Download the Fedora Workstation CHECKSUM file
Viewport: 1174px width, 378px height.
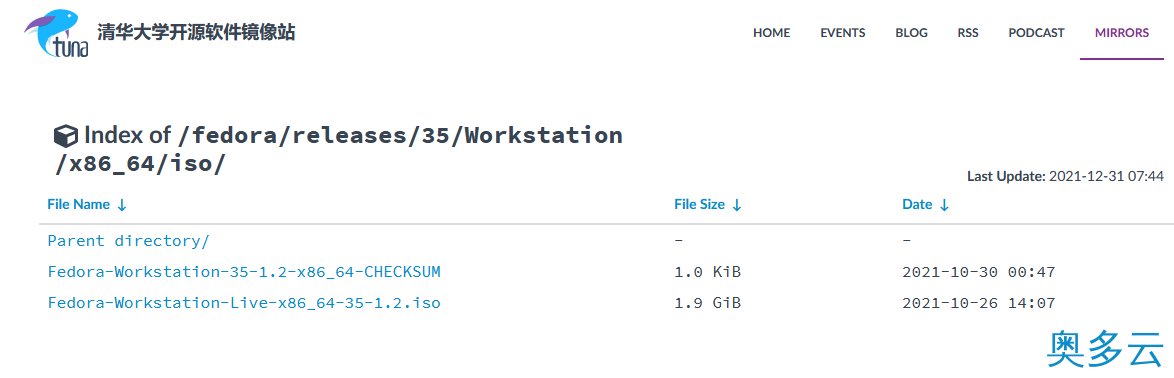[244, 272]
